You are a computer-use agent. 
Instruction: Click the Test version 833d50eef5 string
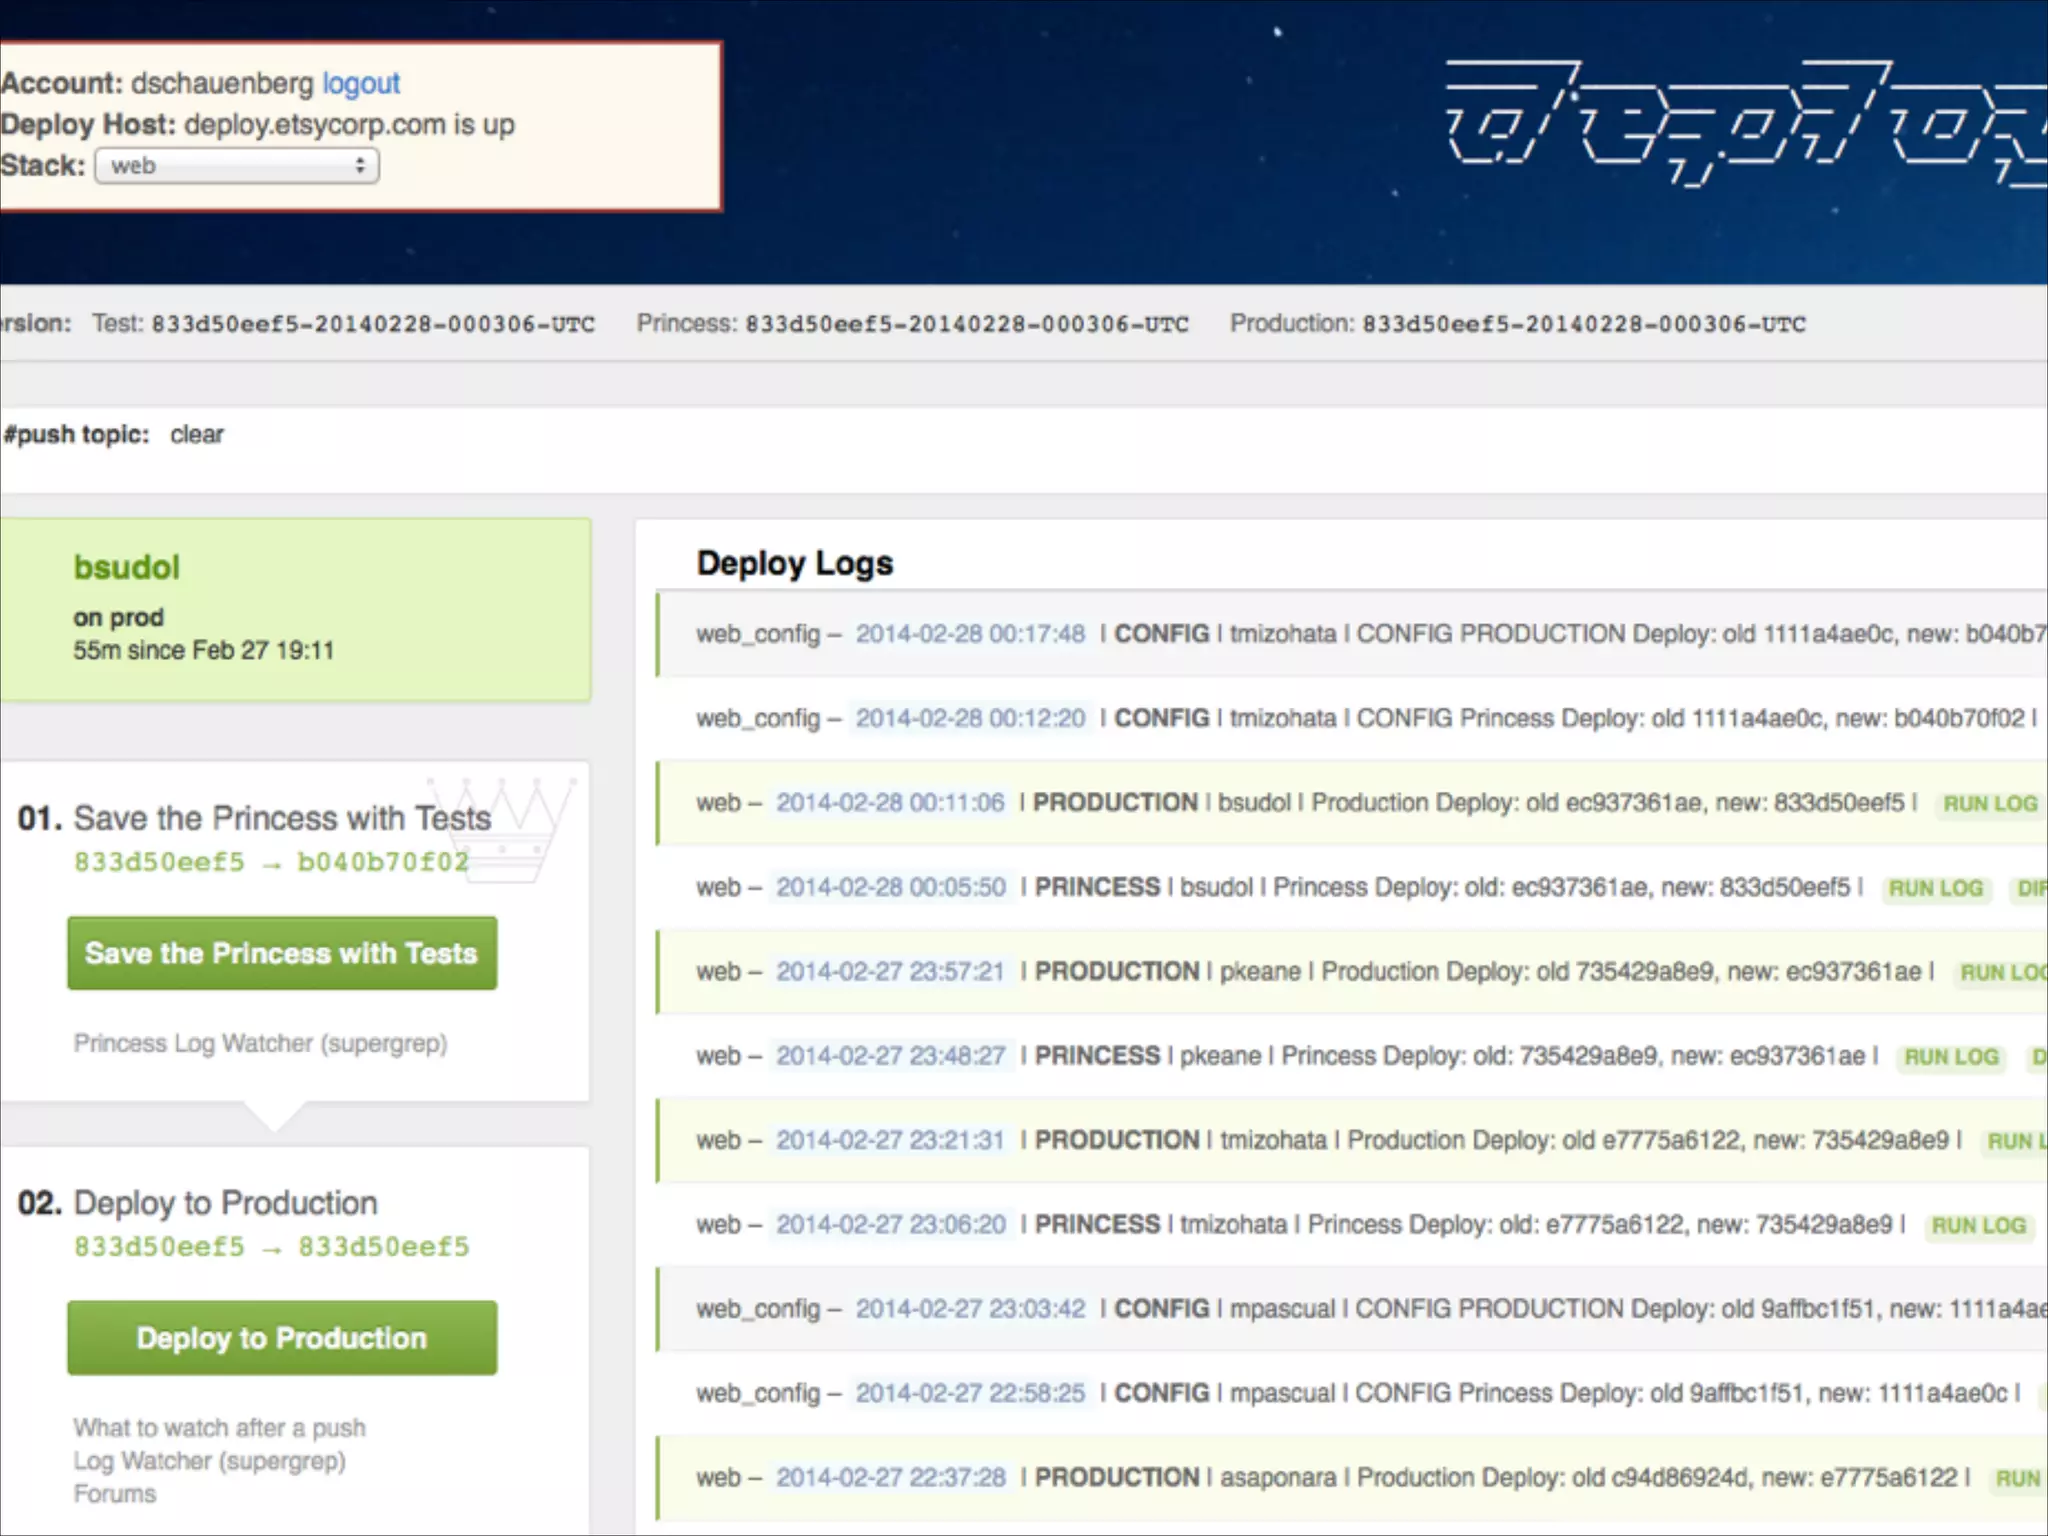[x=373, y=324]
